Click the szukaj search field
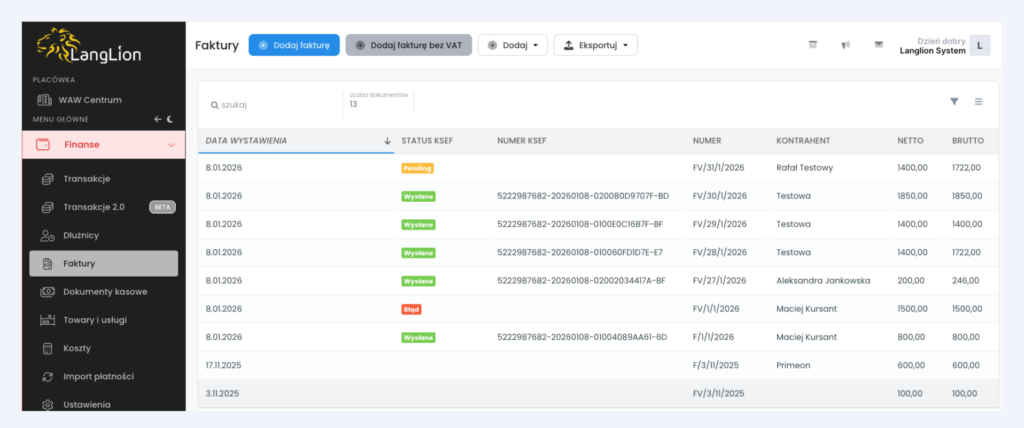 270,104
